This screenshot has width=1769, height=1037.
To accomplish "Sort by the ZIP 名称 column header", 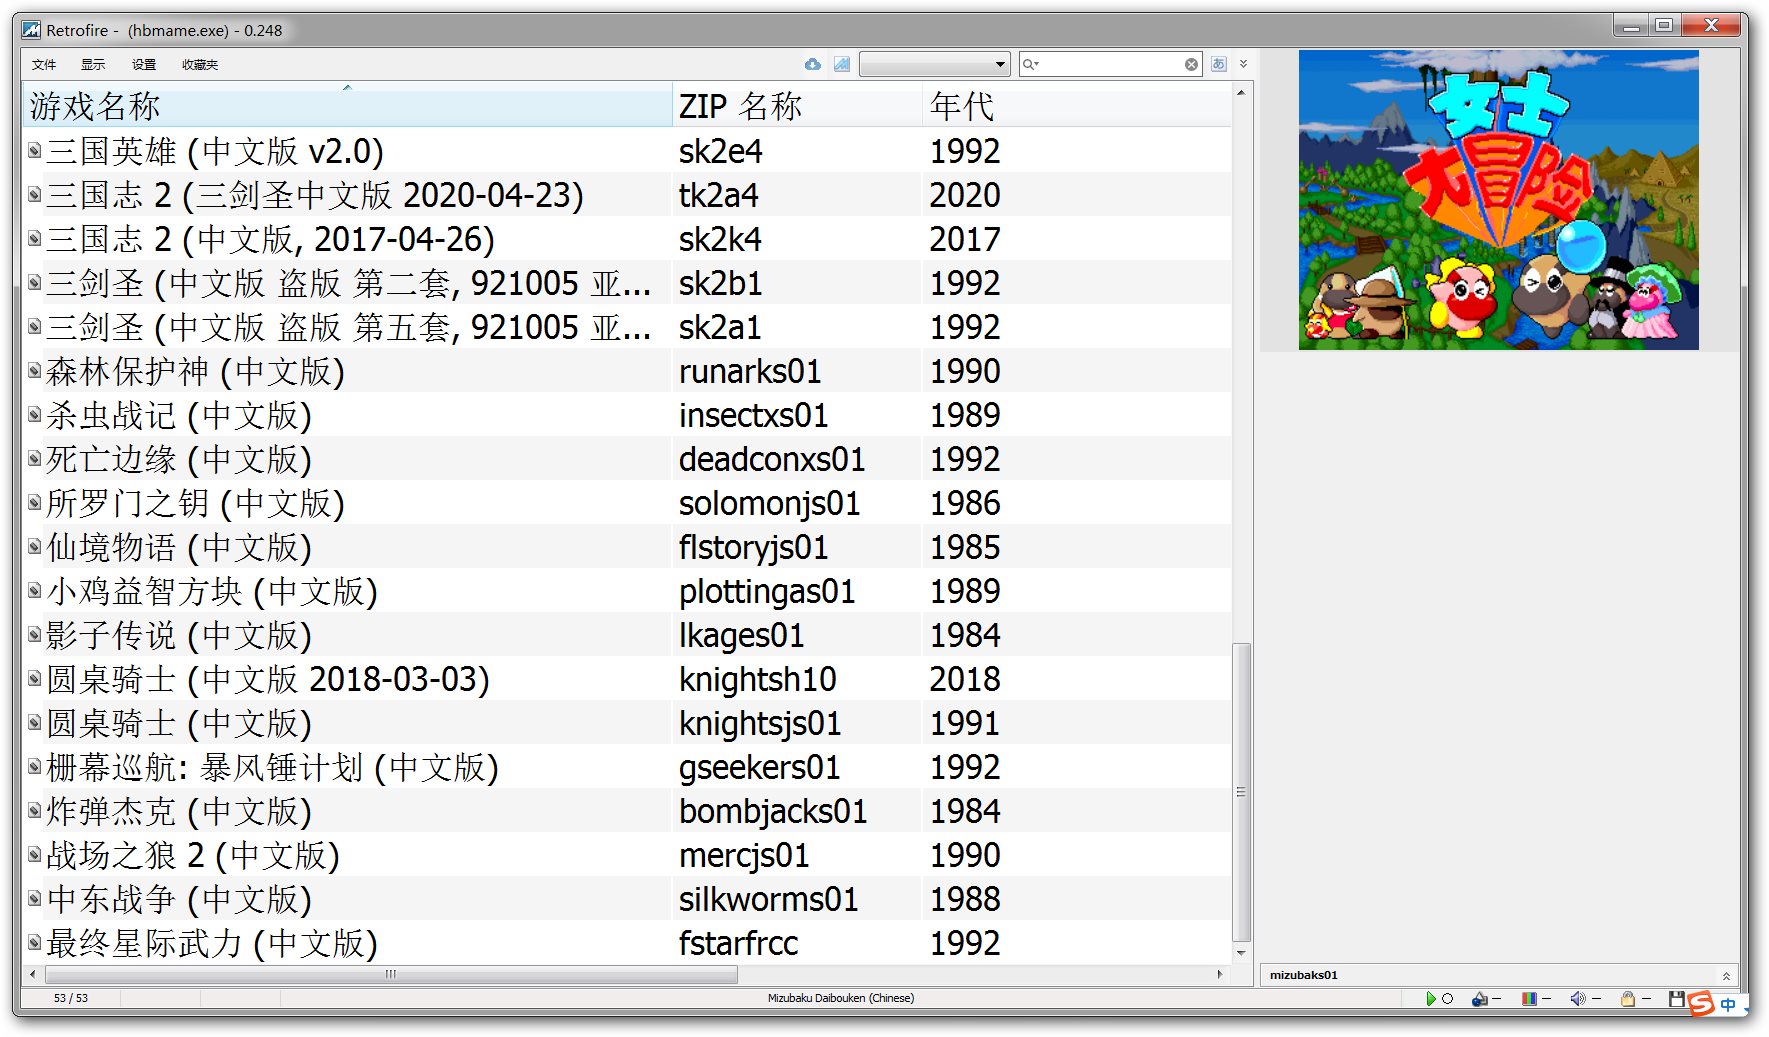I will click(x=797, y=106).
